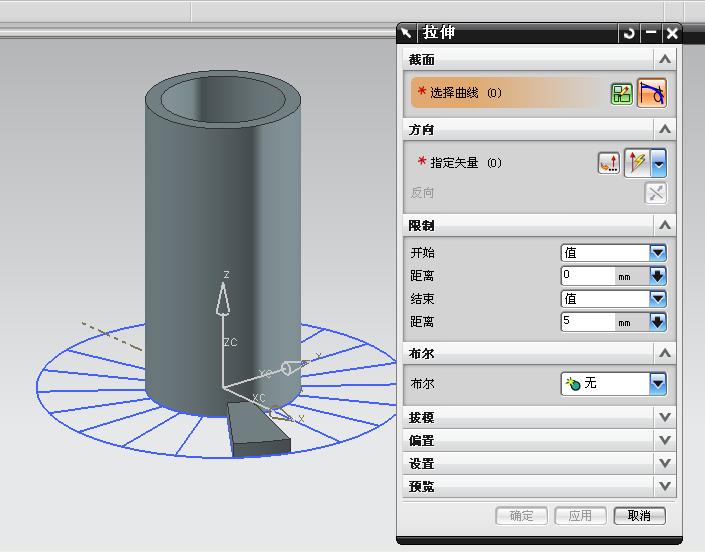Screen dimensions: 705x552
Task: Open the start distance options arrow
Action: [658, 276]
